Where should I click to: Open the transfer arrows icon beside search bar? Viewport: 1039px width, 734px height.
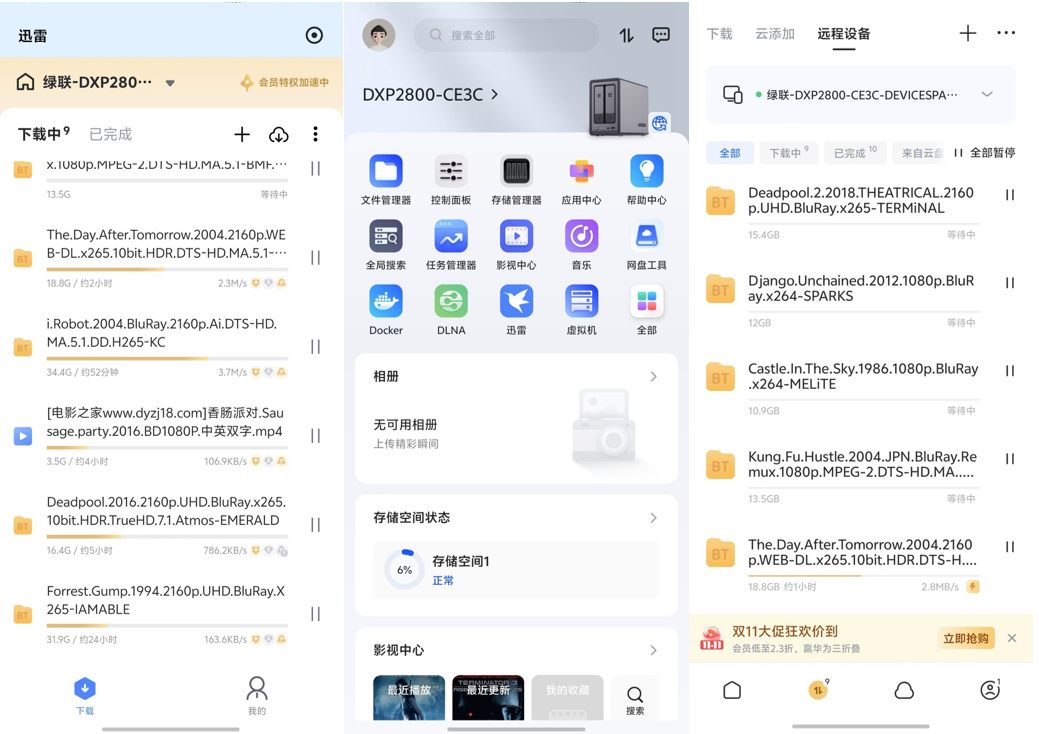pyautogui.click(x=626, y=35)
